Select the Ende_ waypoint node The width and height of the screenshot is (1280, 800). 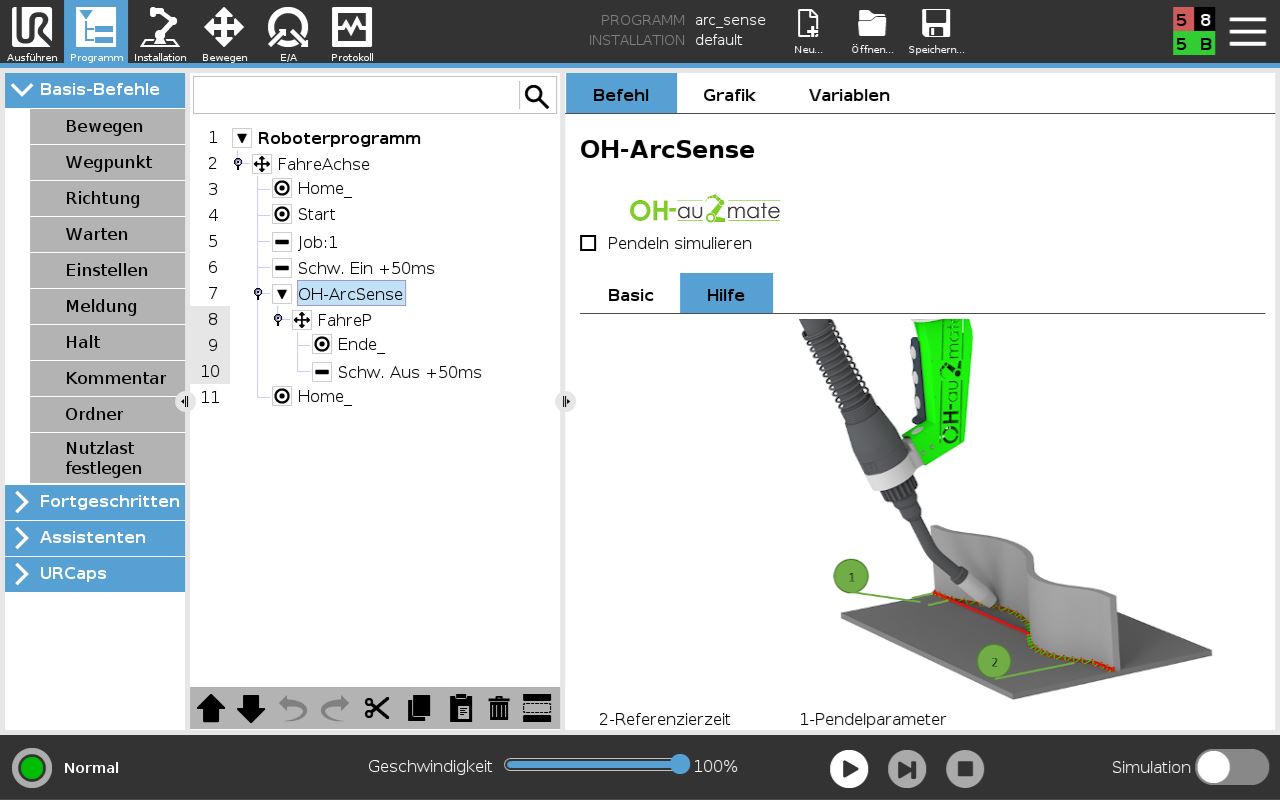pos(361,344)
